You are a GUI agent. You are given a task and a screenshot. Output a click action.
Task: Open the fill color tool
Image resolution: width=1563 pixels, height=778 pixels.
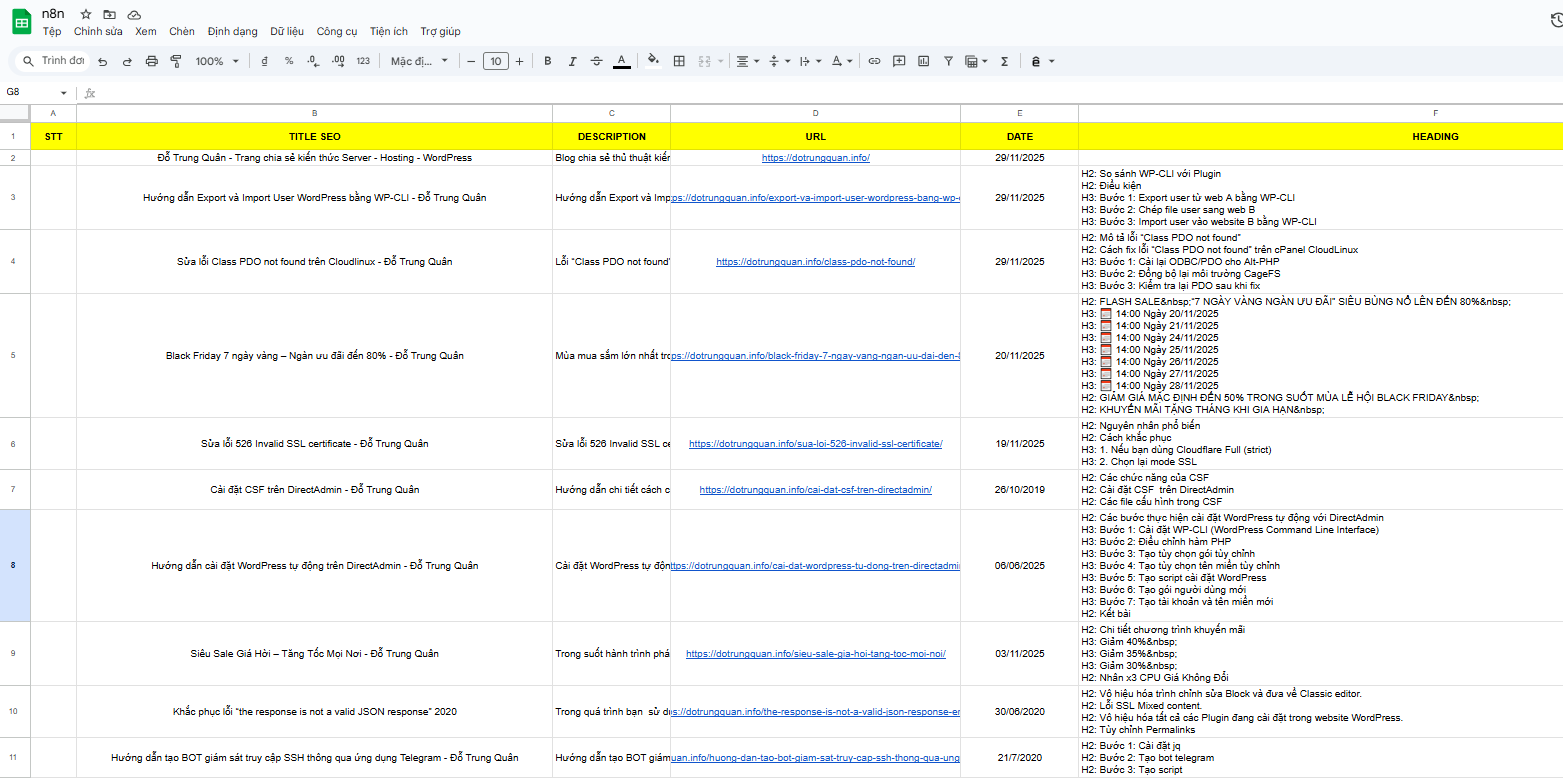[653, 61]
